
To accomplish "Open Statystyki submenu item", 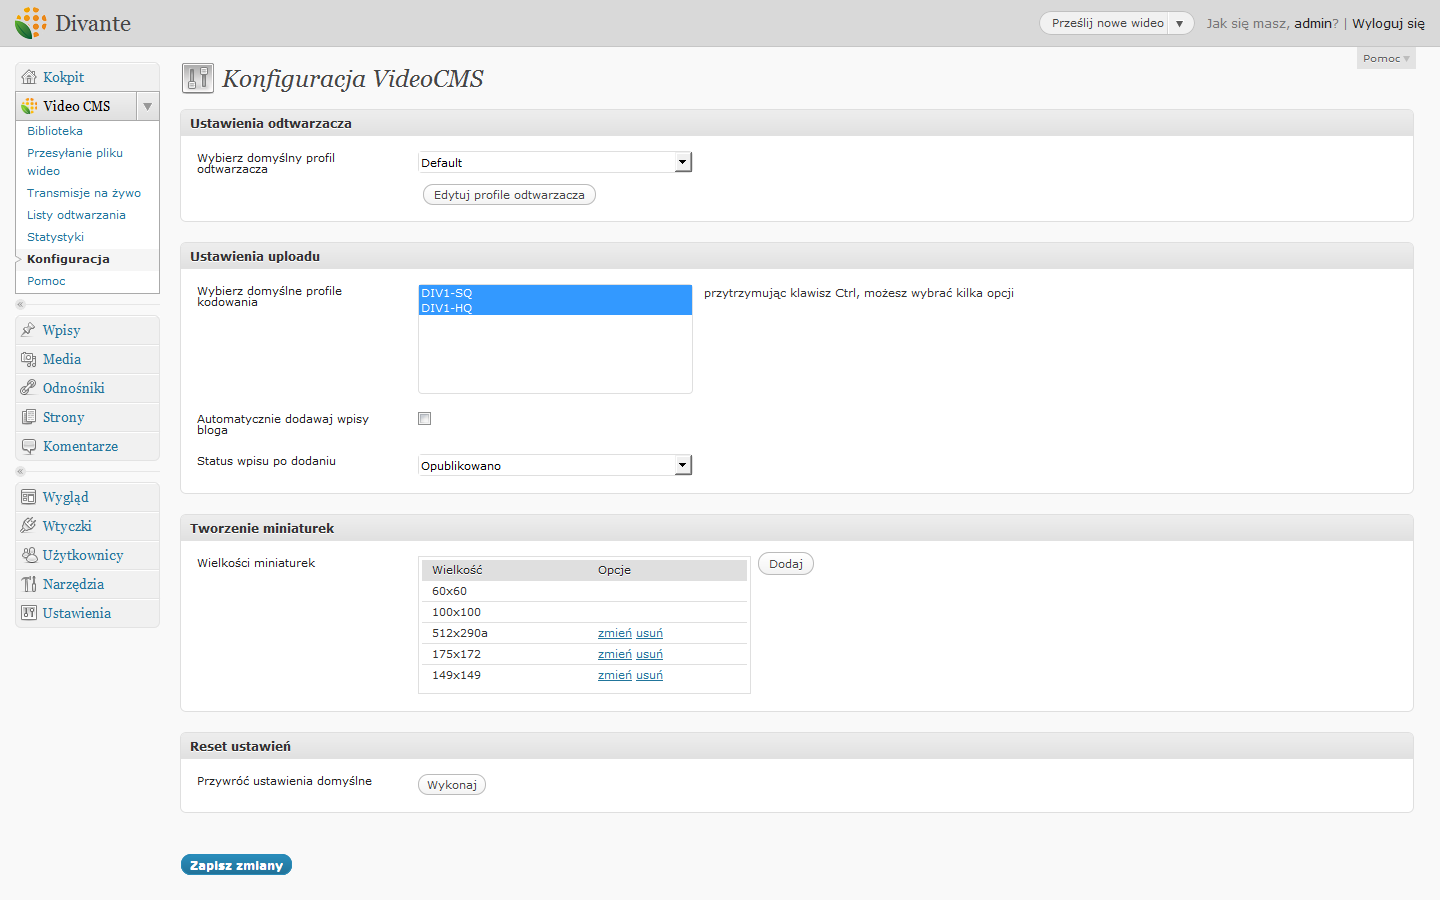I will tap(55, 237).
